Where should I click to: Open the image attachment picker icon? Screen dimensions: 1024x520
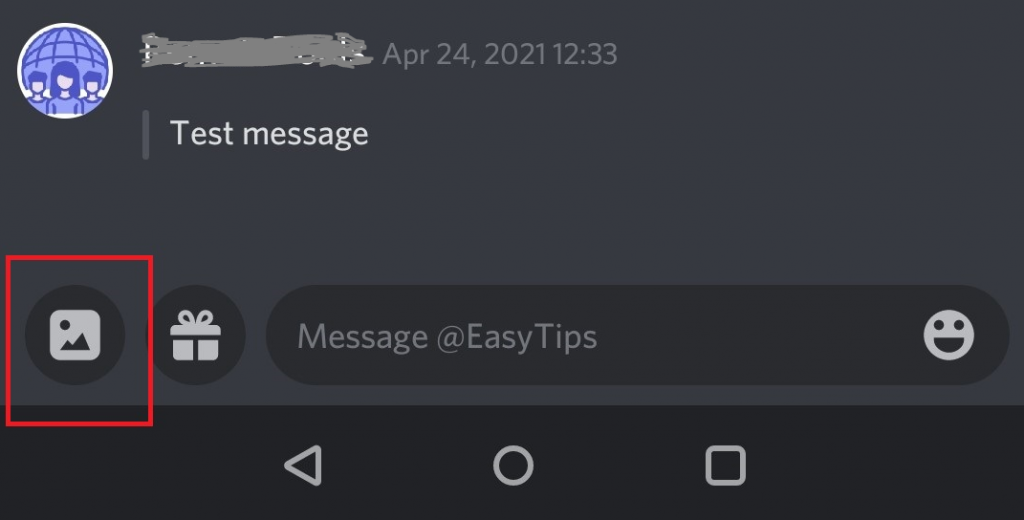tap(75, 335)
